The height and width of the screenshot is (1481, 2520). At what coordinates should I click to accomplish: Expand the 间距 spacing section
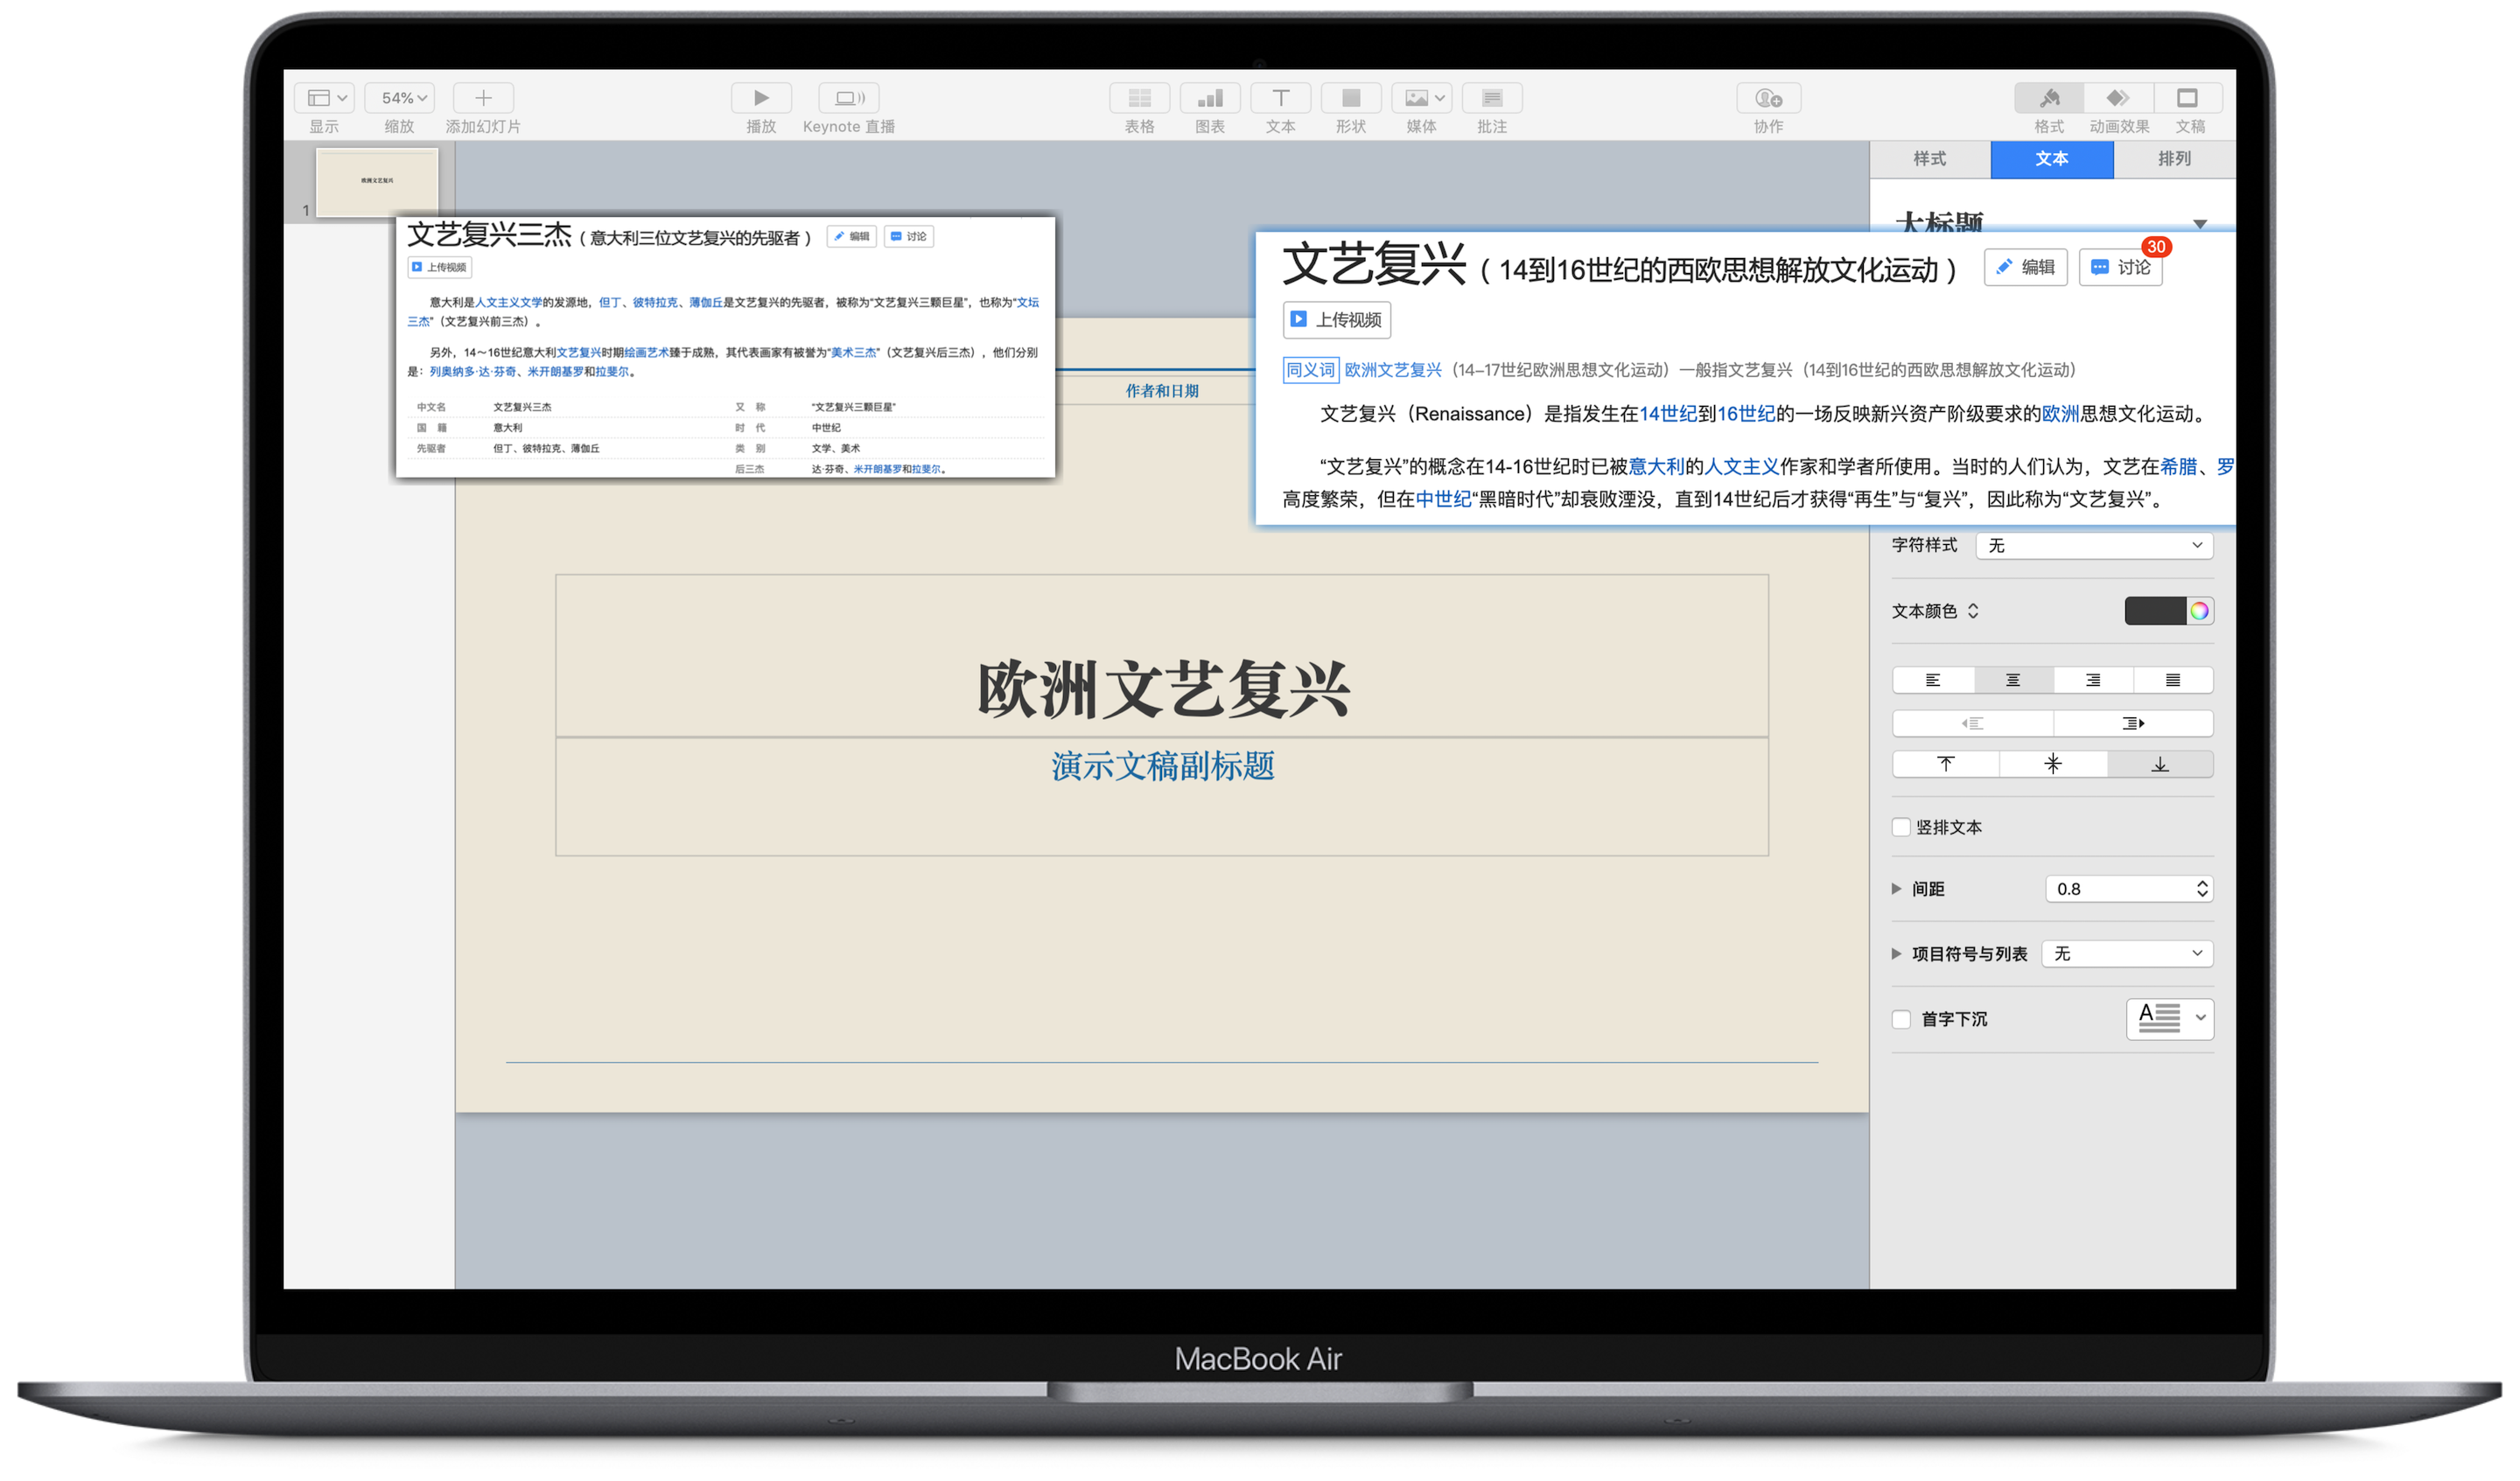[1896, 888]
